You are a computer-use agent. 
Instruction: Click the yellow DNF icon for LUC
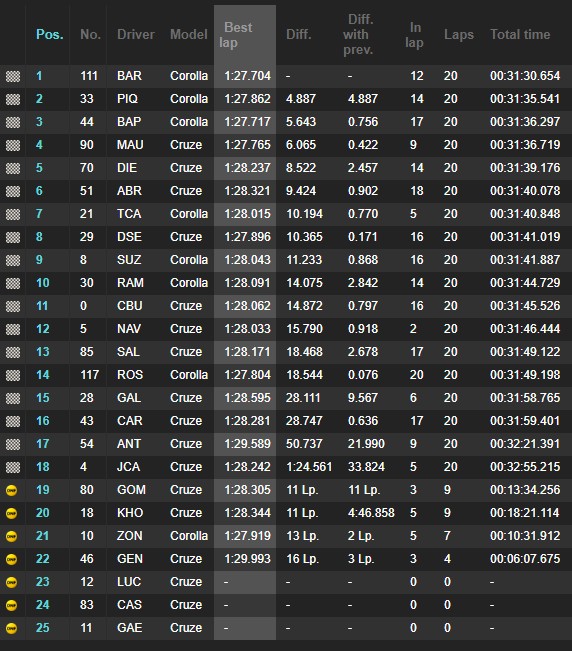(x=12, y=582)
